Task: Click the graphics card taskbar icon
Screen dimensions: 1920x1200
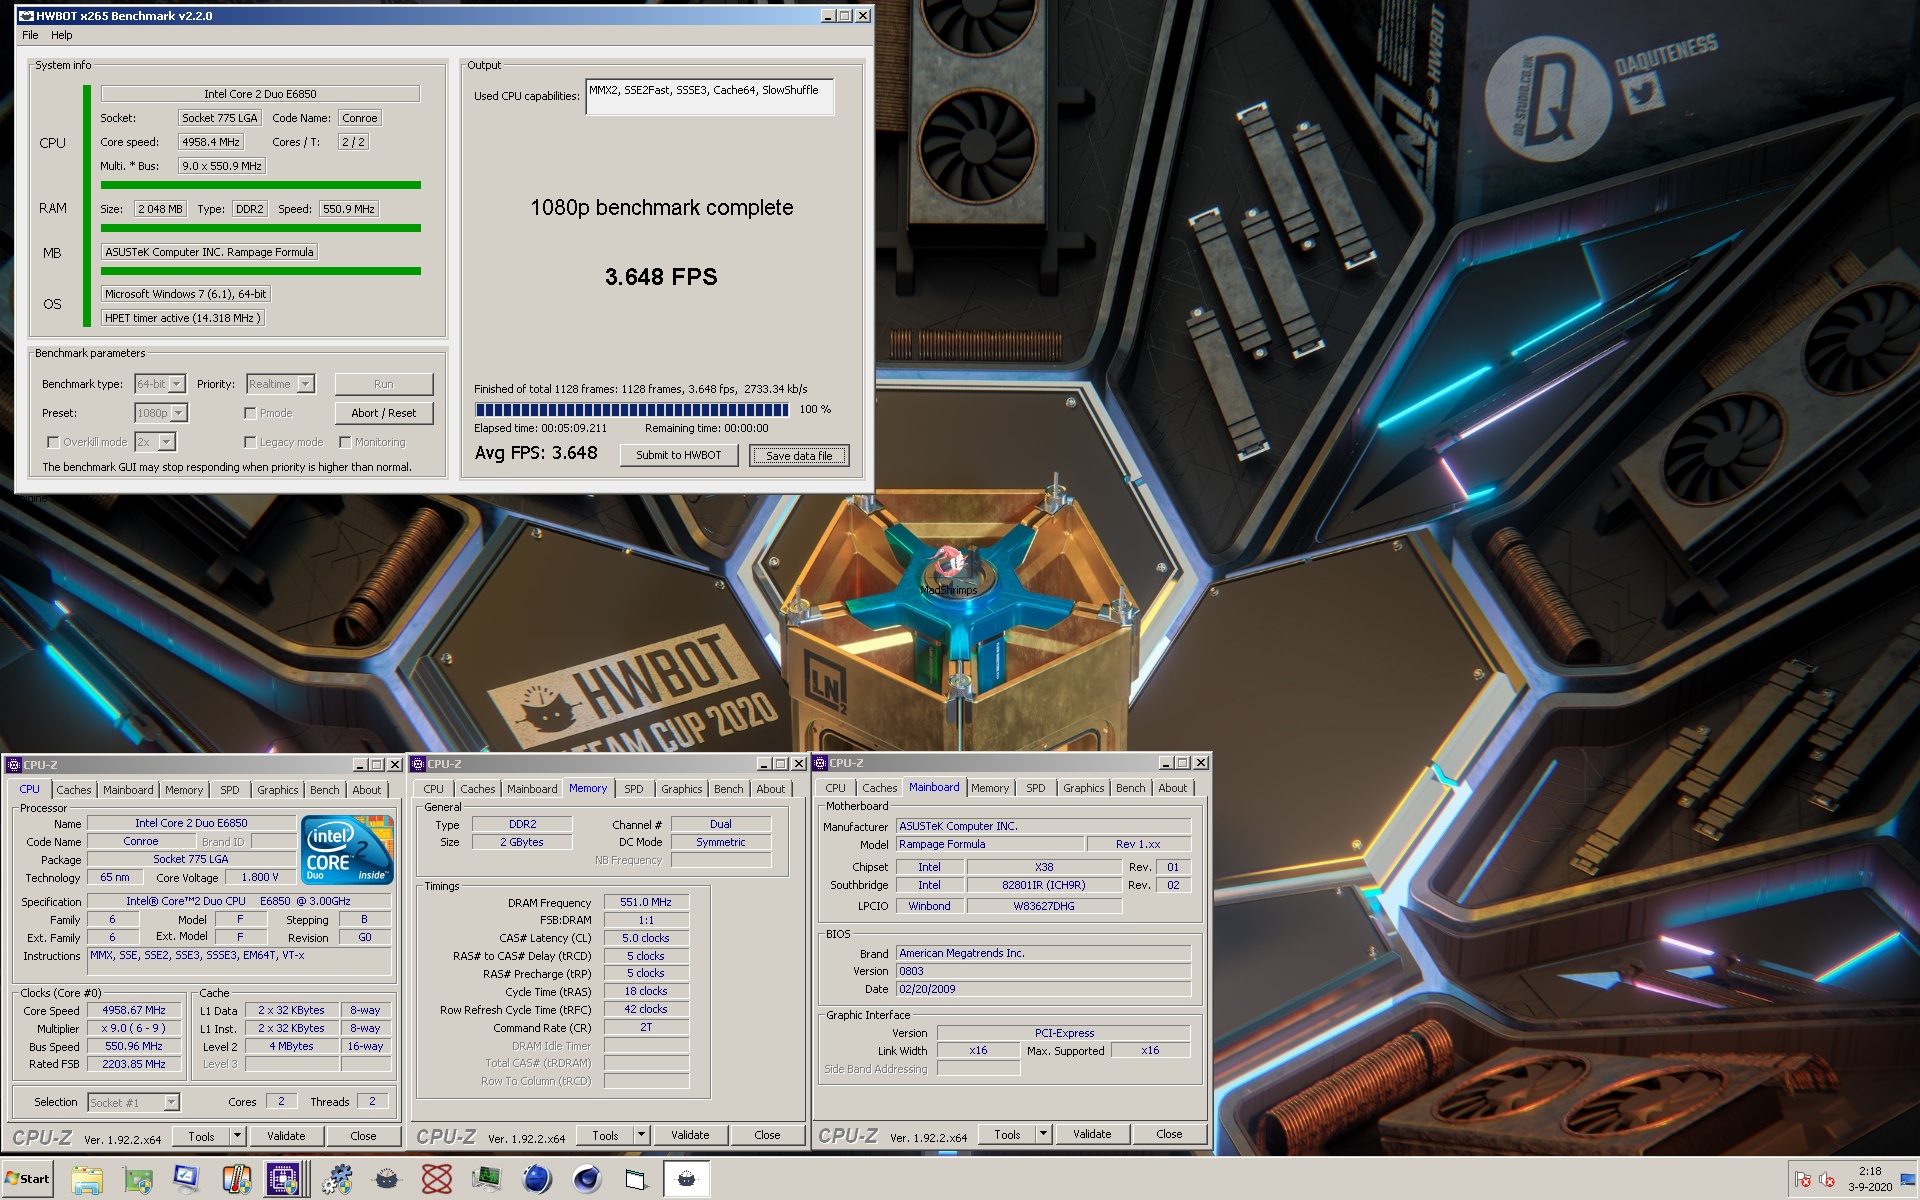Action: pos(137,1179)
